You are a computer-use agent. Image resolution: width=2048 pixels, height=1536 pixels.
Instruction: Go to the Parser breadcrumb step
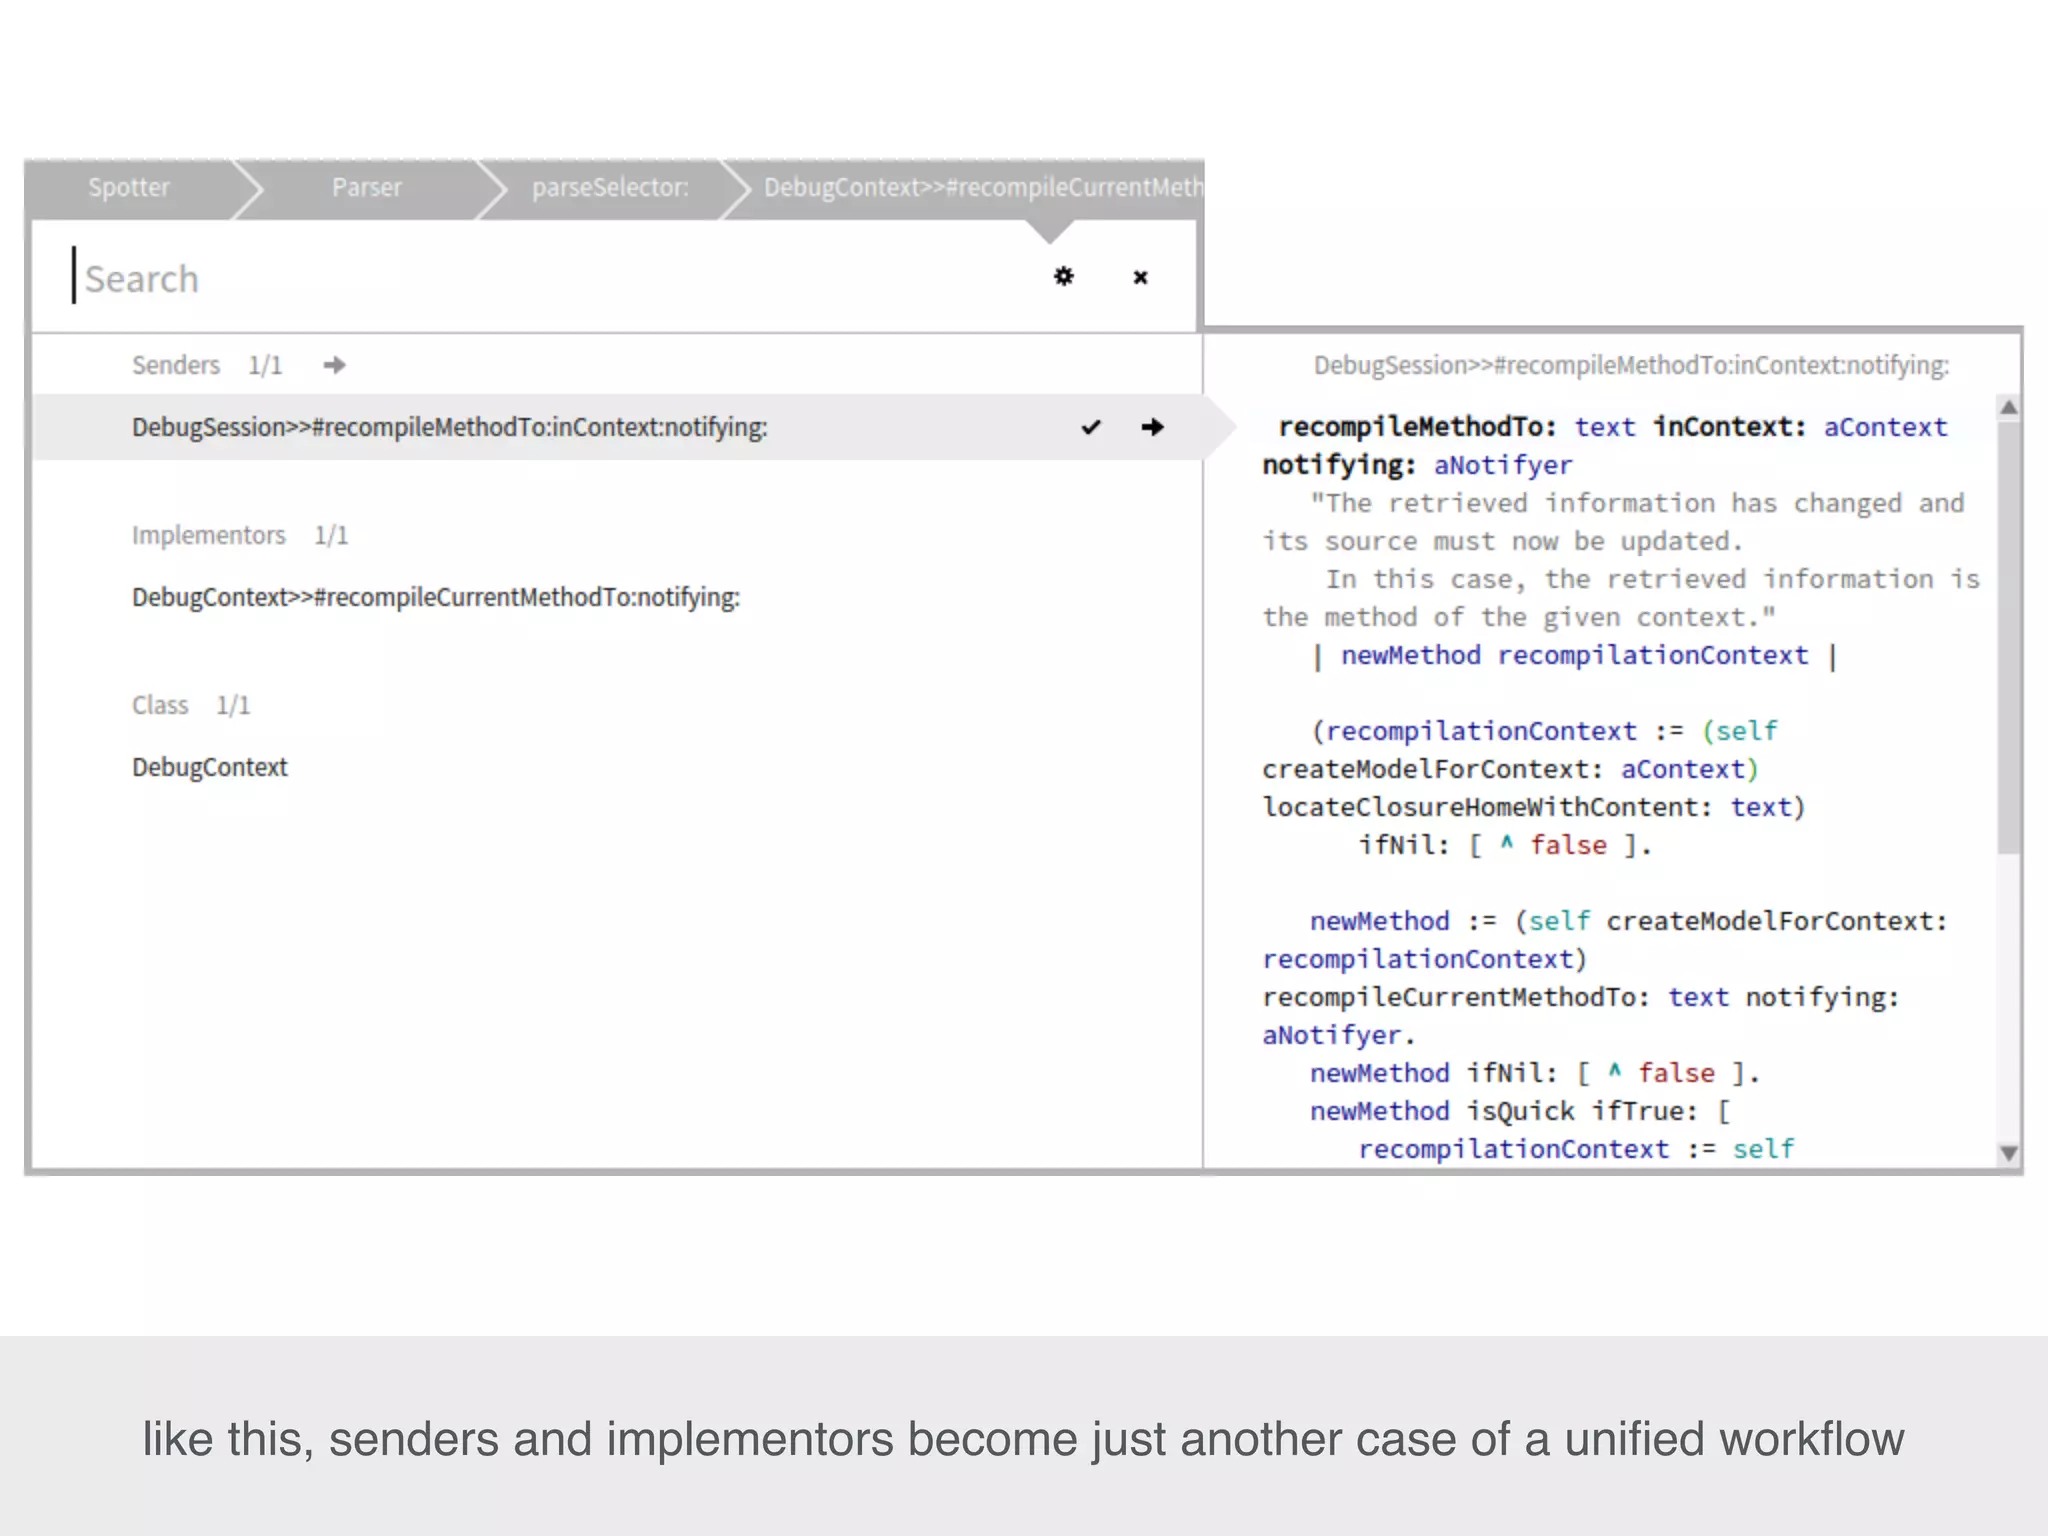tap(367, 187)
